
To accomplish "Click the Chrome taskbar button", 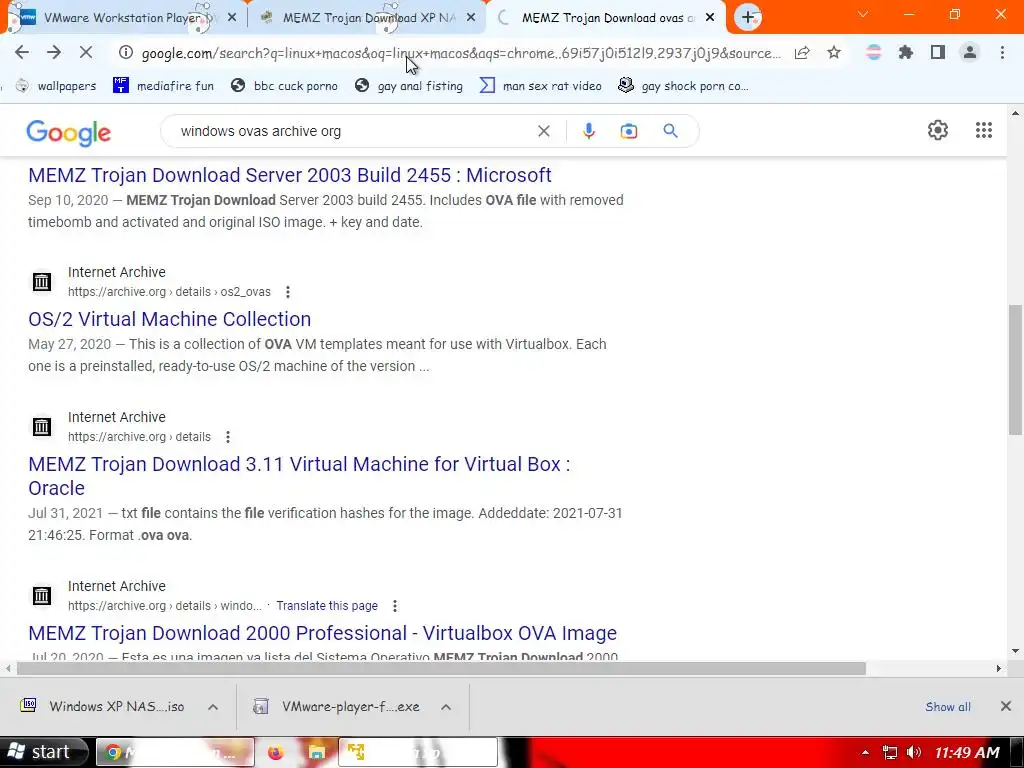I will pos(175,752).
